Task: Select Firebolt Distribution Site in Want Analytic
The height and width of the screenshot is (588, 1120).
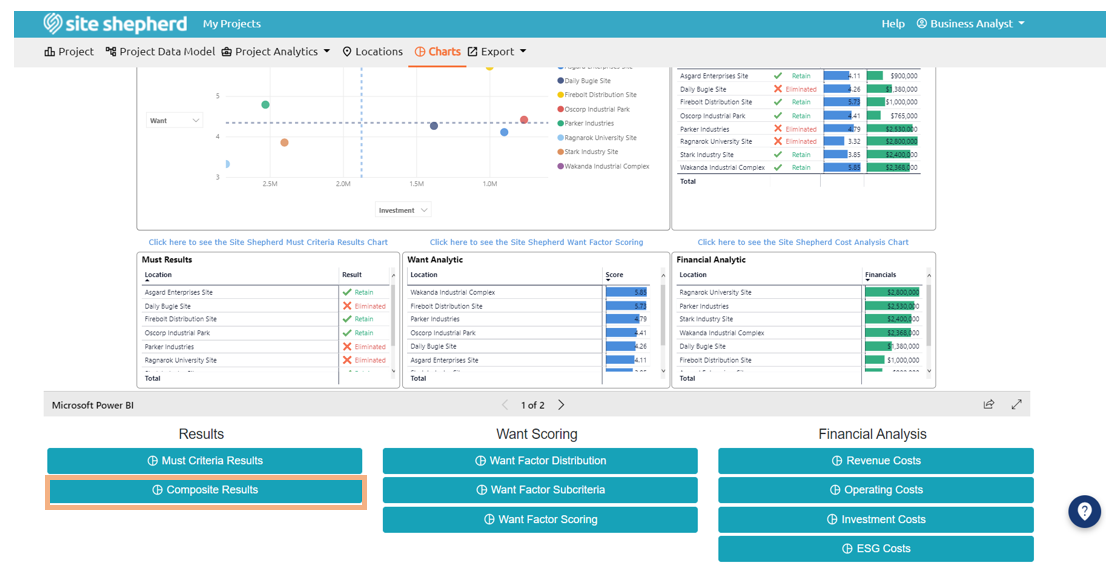Action: tap(446, 306)
